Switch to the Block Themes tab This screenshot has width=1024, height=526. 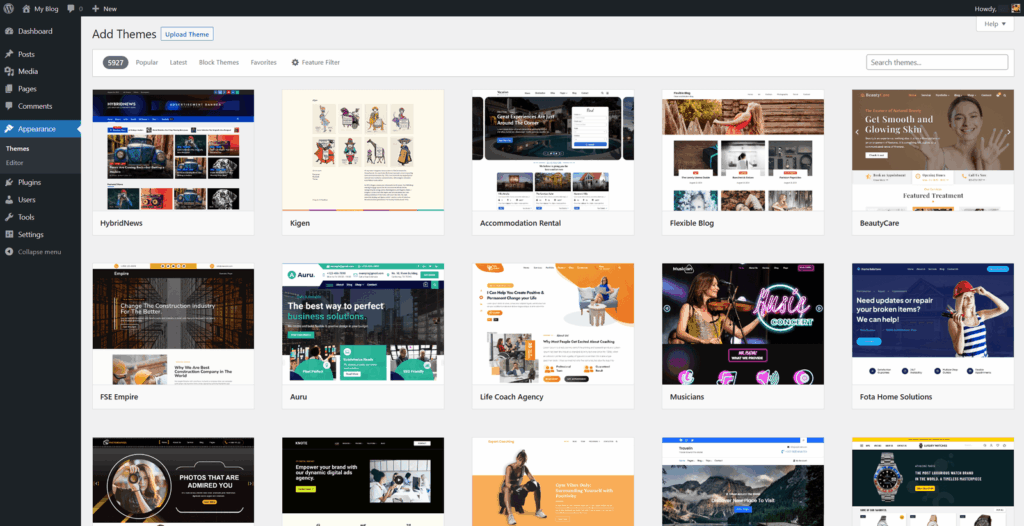(219, 62)
